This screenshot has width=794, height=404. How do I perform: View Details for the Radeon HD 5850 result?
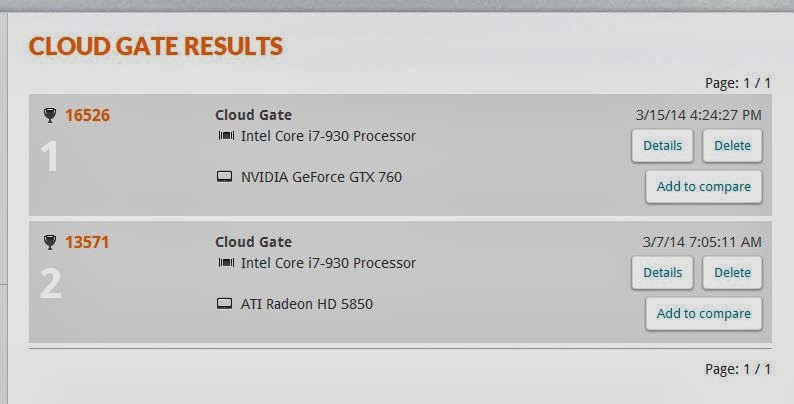[662, 273]
